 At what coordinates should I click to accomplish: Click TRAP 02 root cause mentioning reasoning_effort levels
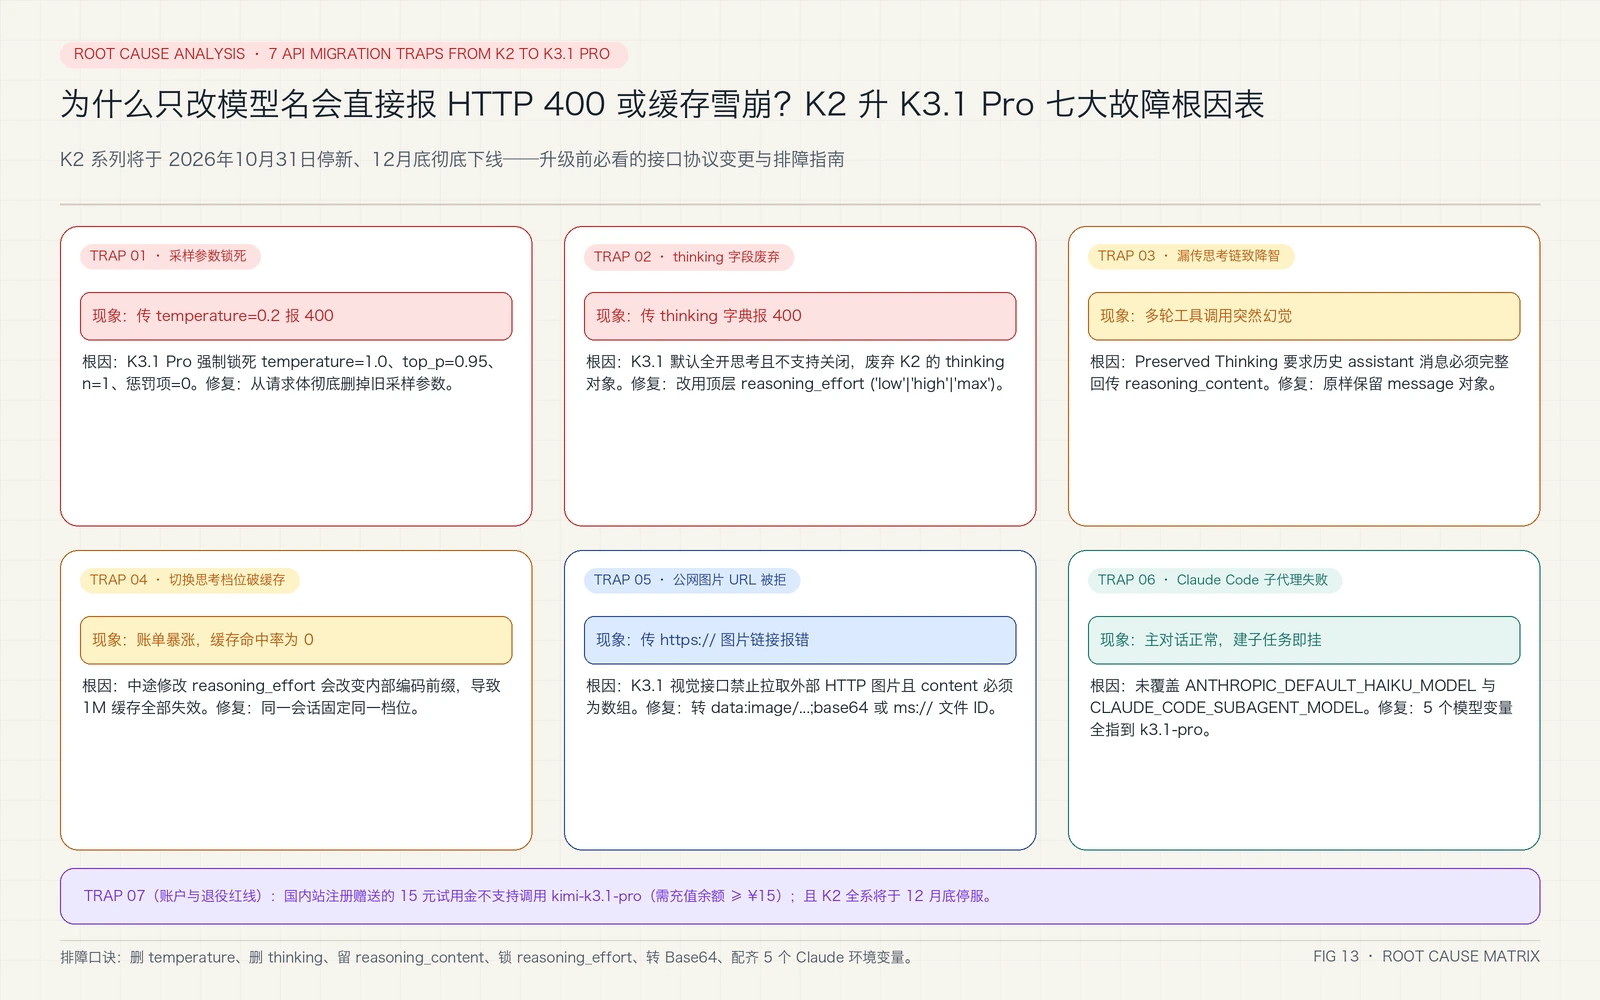[x=796, y=373]
